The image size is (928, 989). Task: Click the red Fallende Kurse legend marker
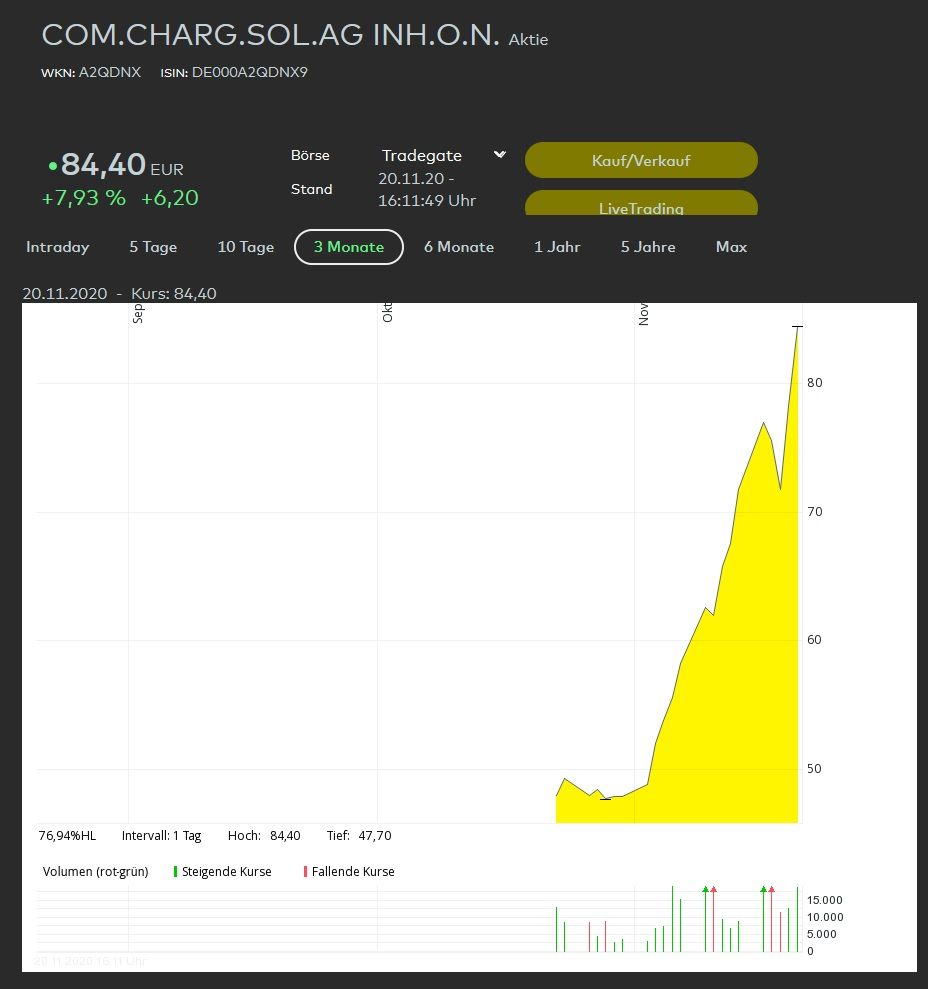coord(305,872)
